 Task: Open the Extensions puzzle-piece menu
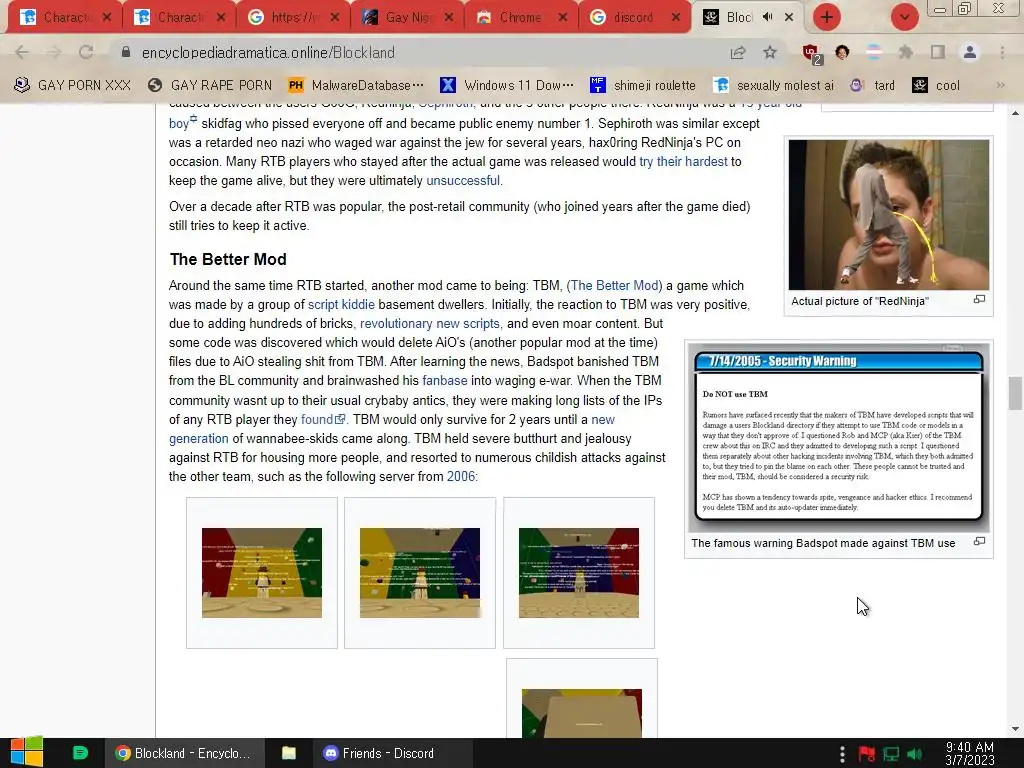pos(905,52)
